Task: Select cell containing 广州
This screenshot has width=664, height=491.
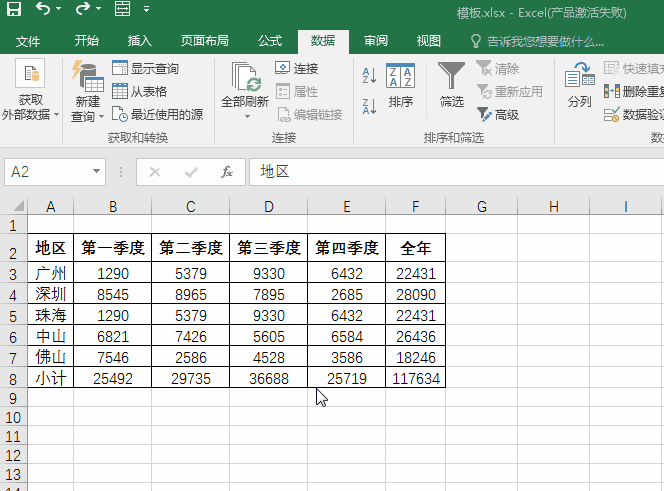Action: coord(50,273)
